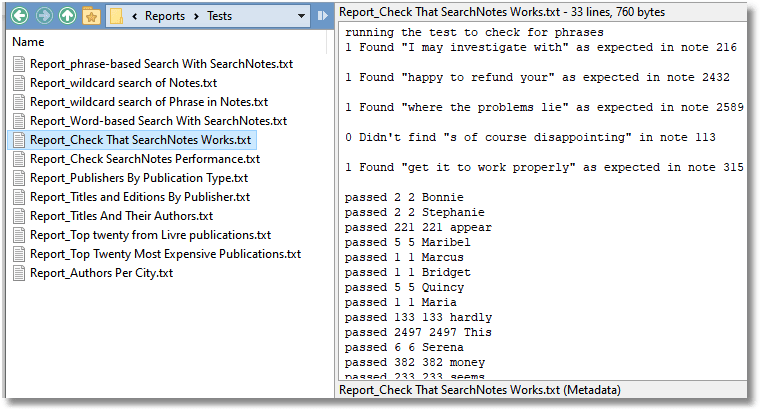The image size is (761, 412).
Task: Click file icon of Report_Check SearchNotes Performance.txt
Action: (x=19, y=159)
